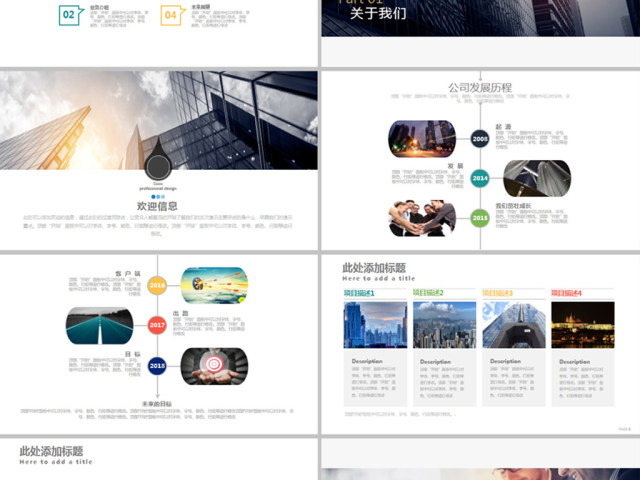Click the hands holding target image

214,366
